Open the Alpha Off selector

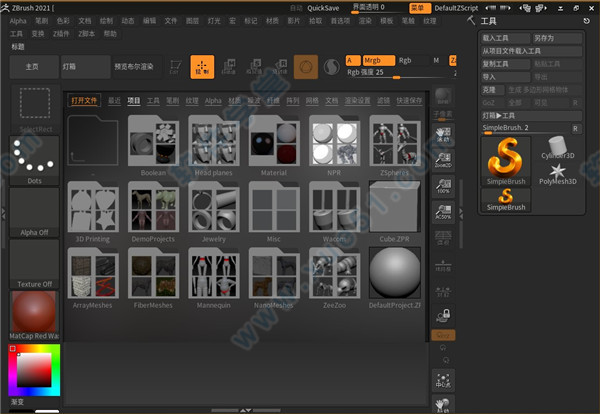[x=36, y=211]
